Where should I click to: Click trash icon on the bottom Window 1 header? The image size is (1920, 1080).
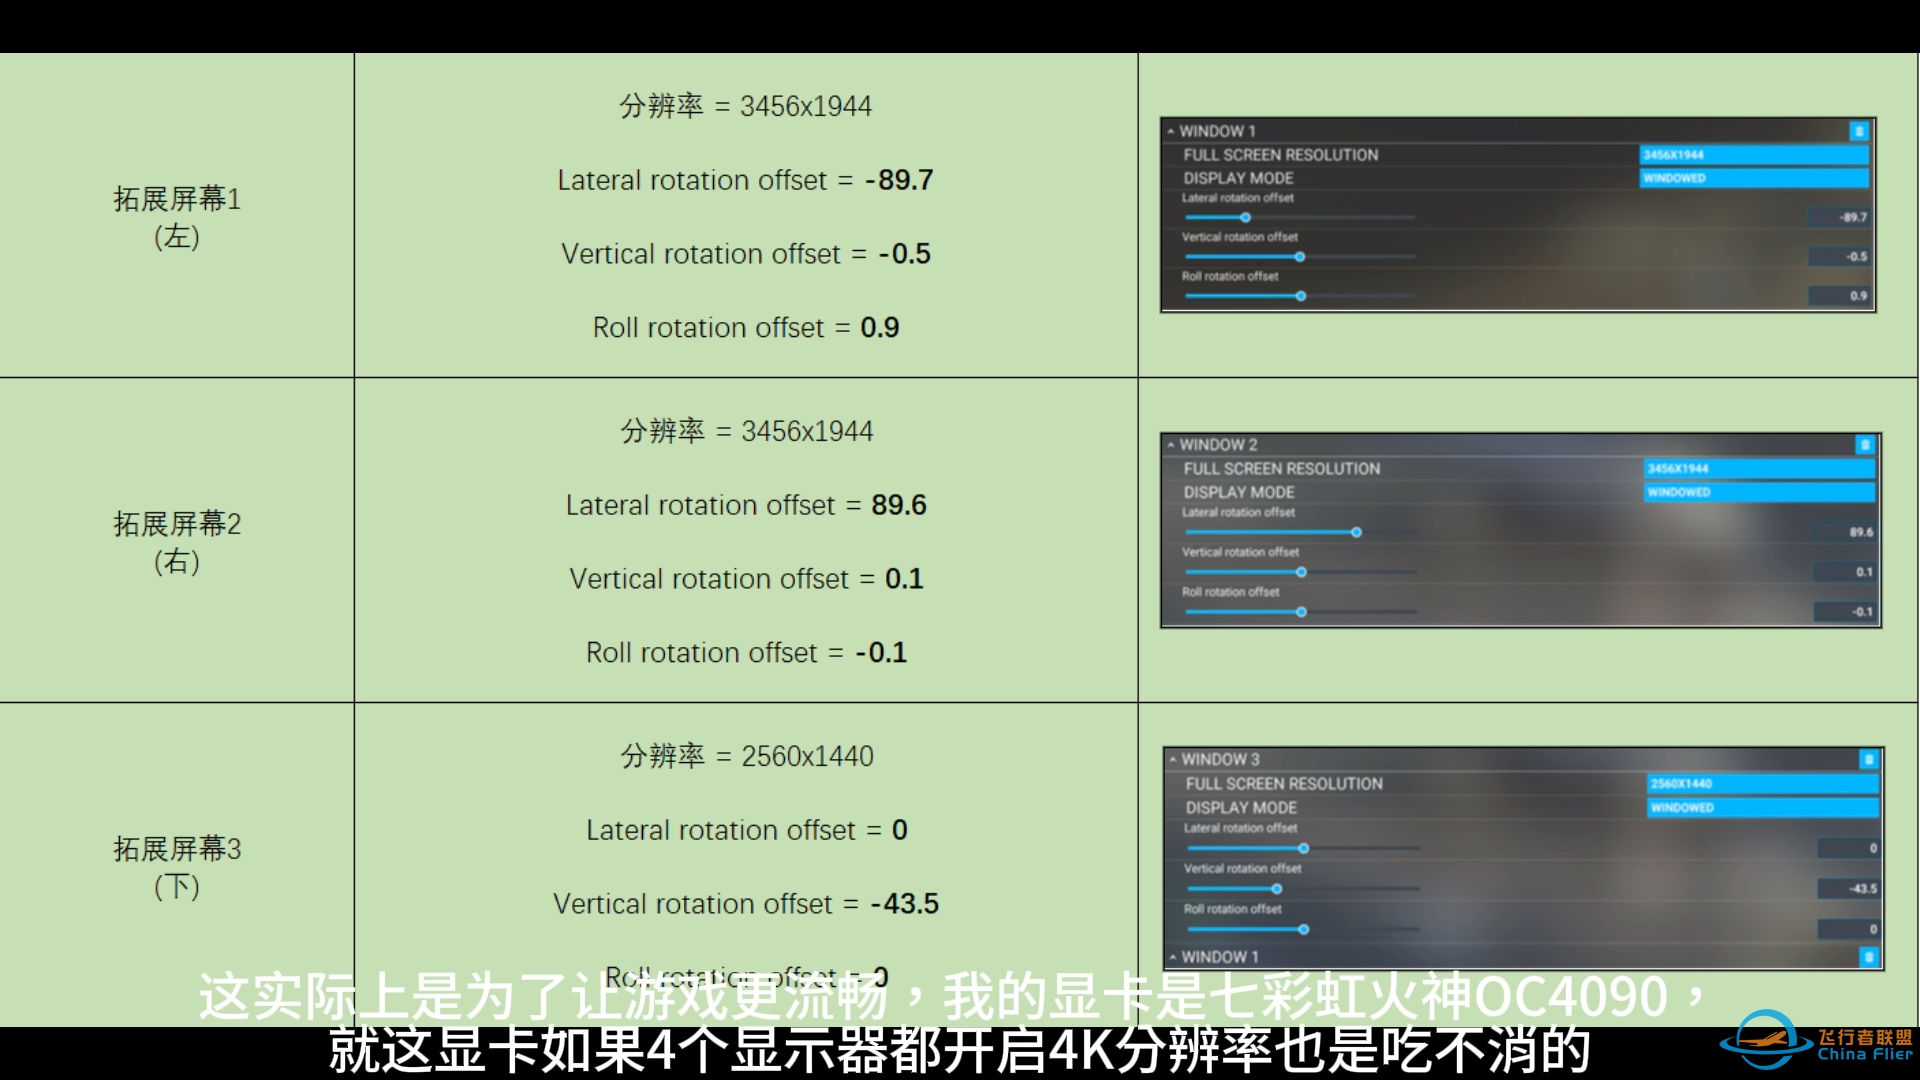1868,957
